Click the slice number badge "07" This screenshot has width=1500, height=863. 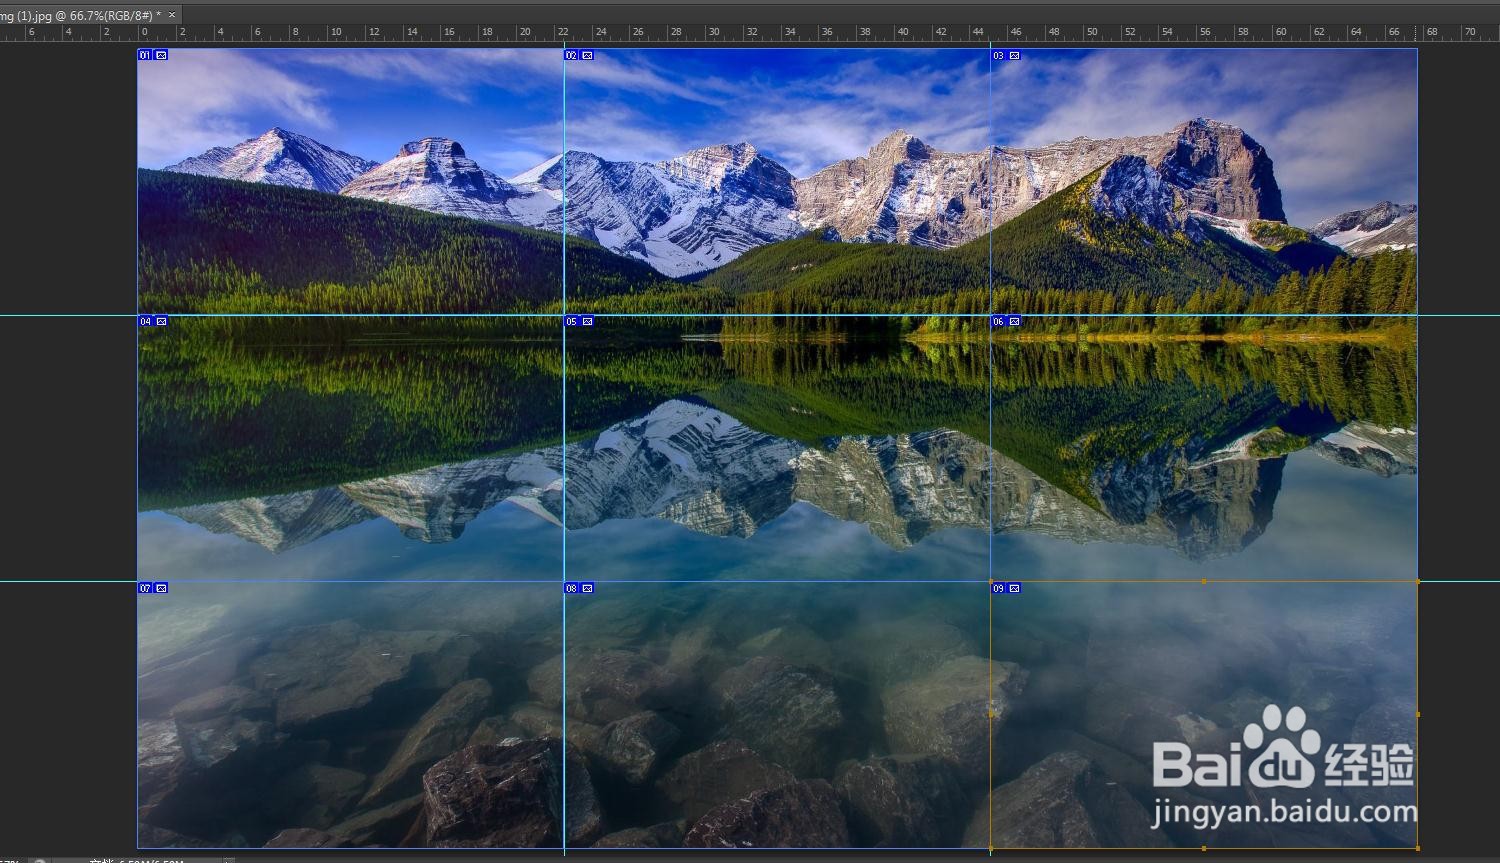coord(146,588)
